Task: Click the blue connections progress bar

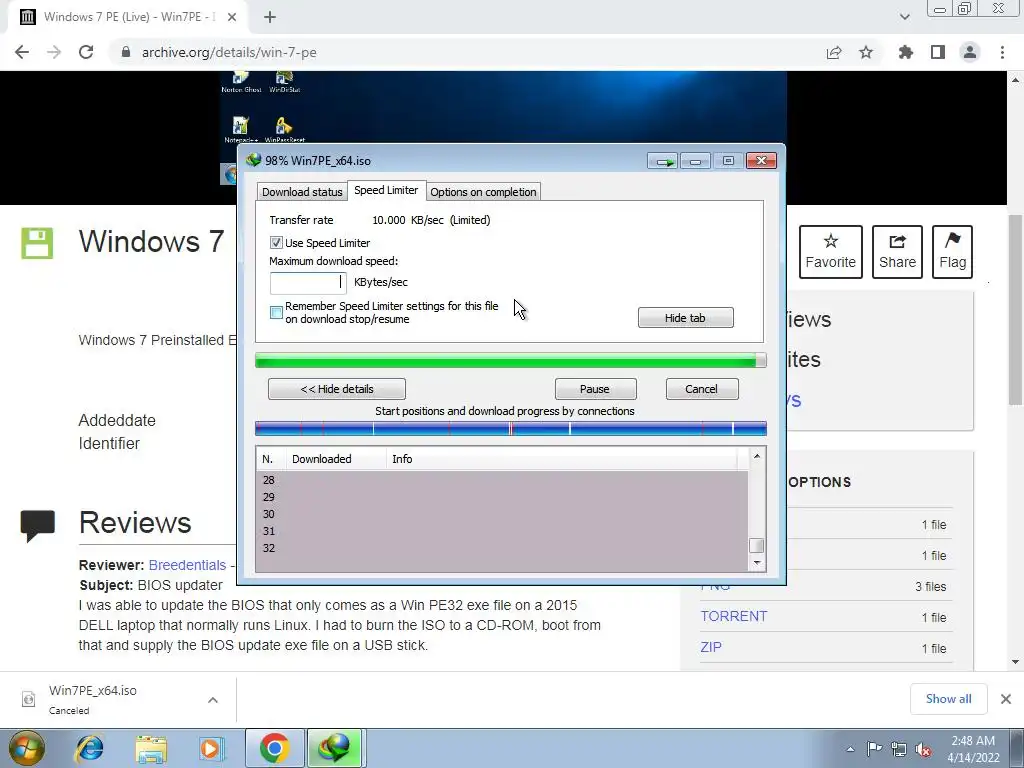Action: click(x=510, y=428)
